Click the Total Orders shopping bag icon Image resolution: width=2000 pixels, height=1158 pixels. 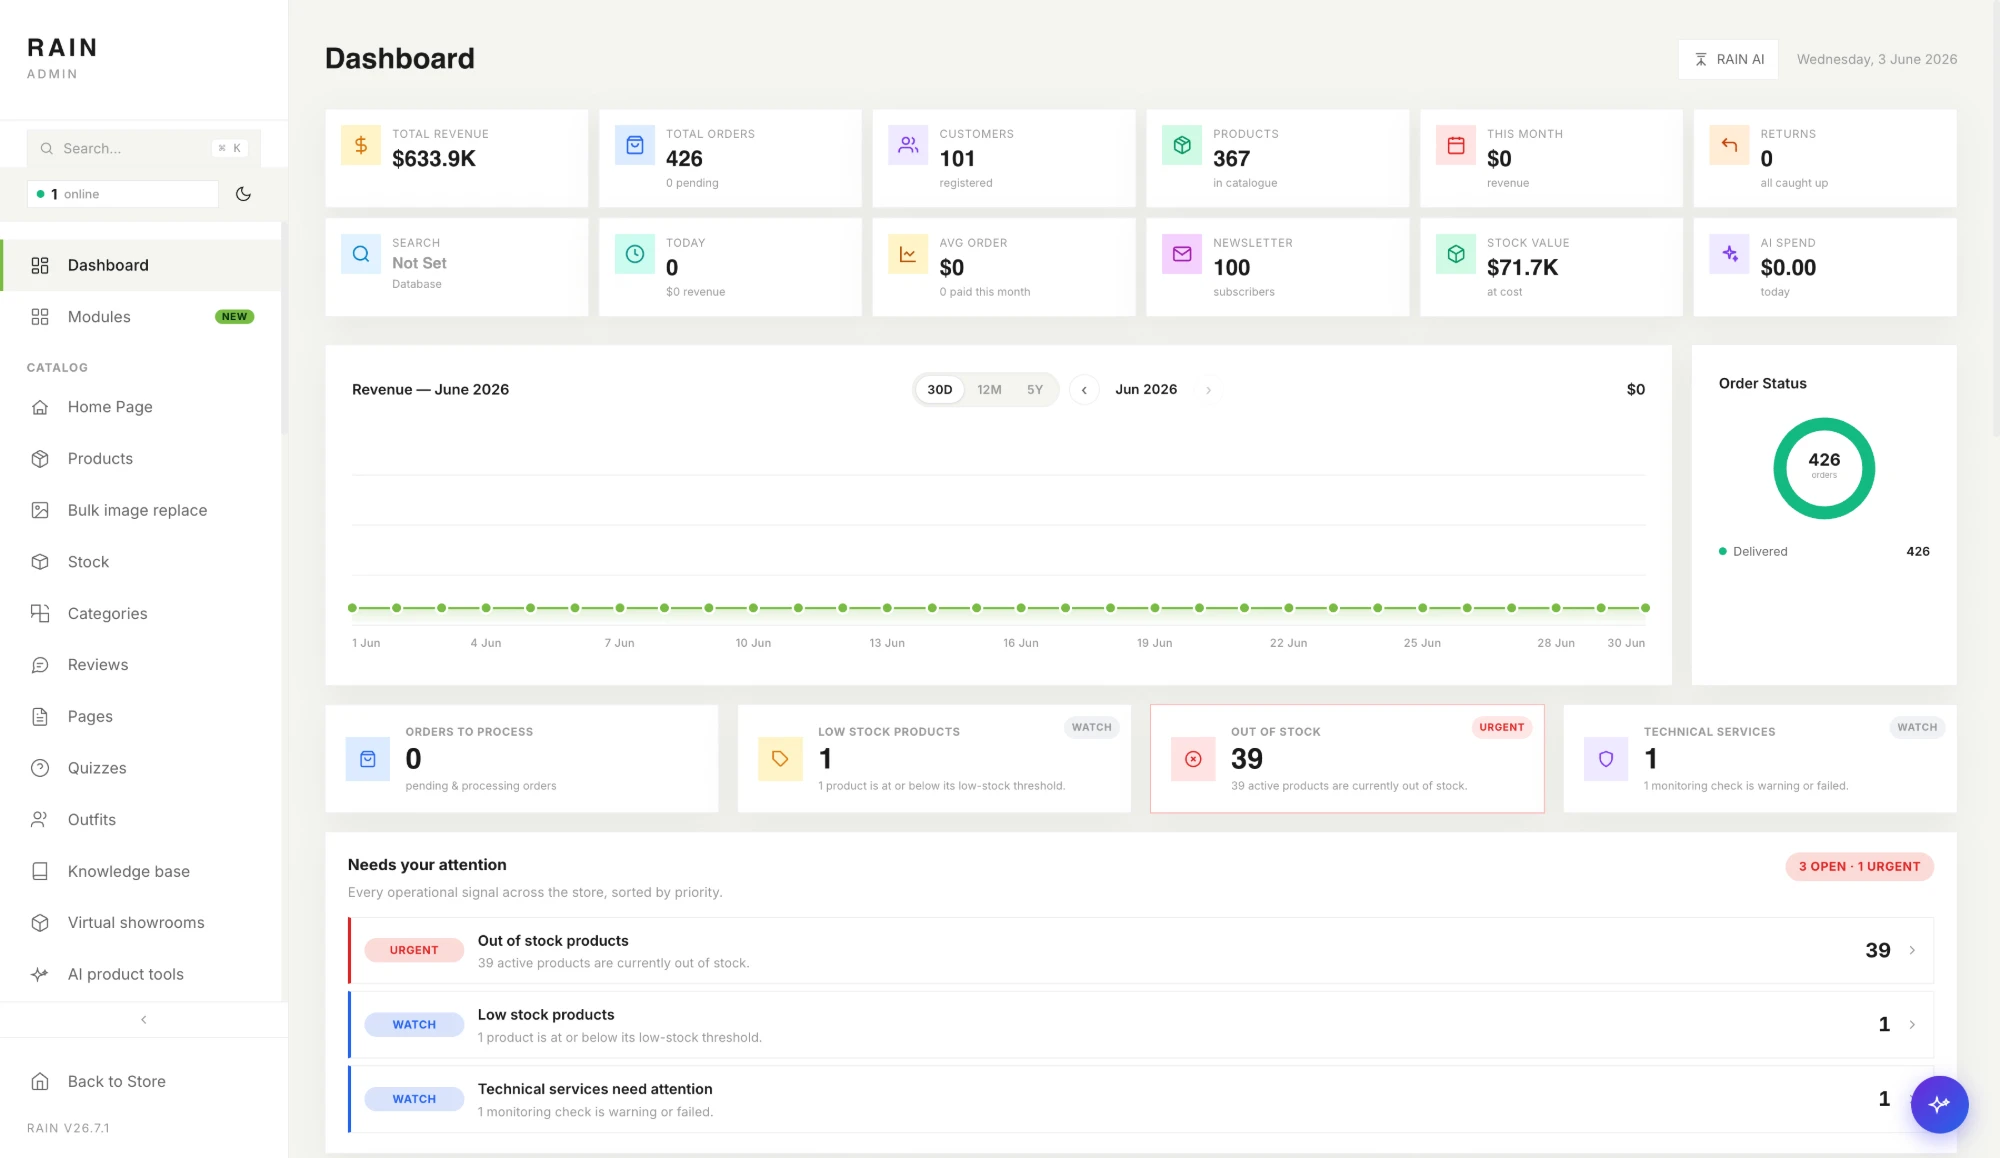click(634, 145)
